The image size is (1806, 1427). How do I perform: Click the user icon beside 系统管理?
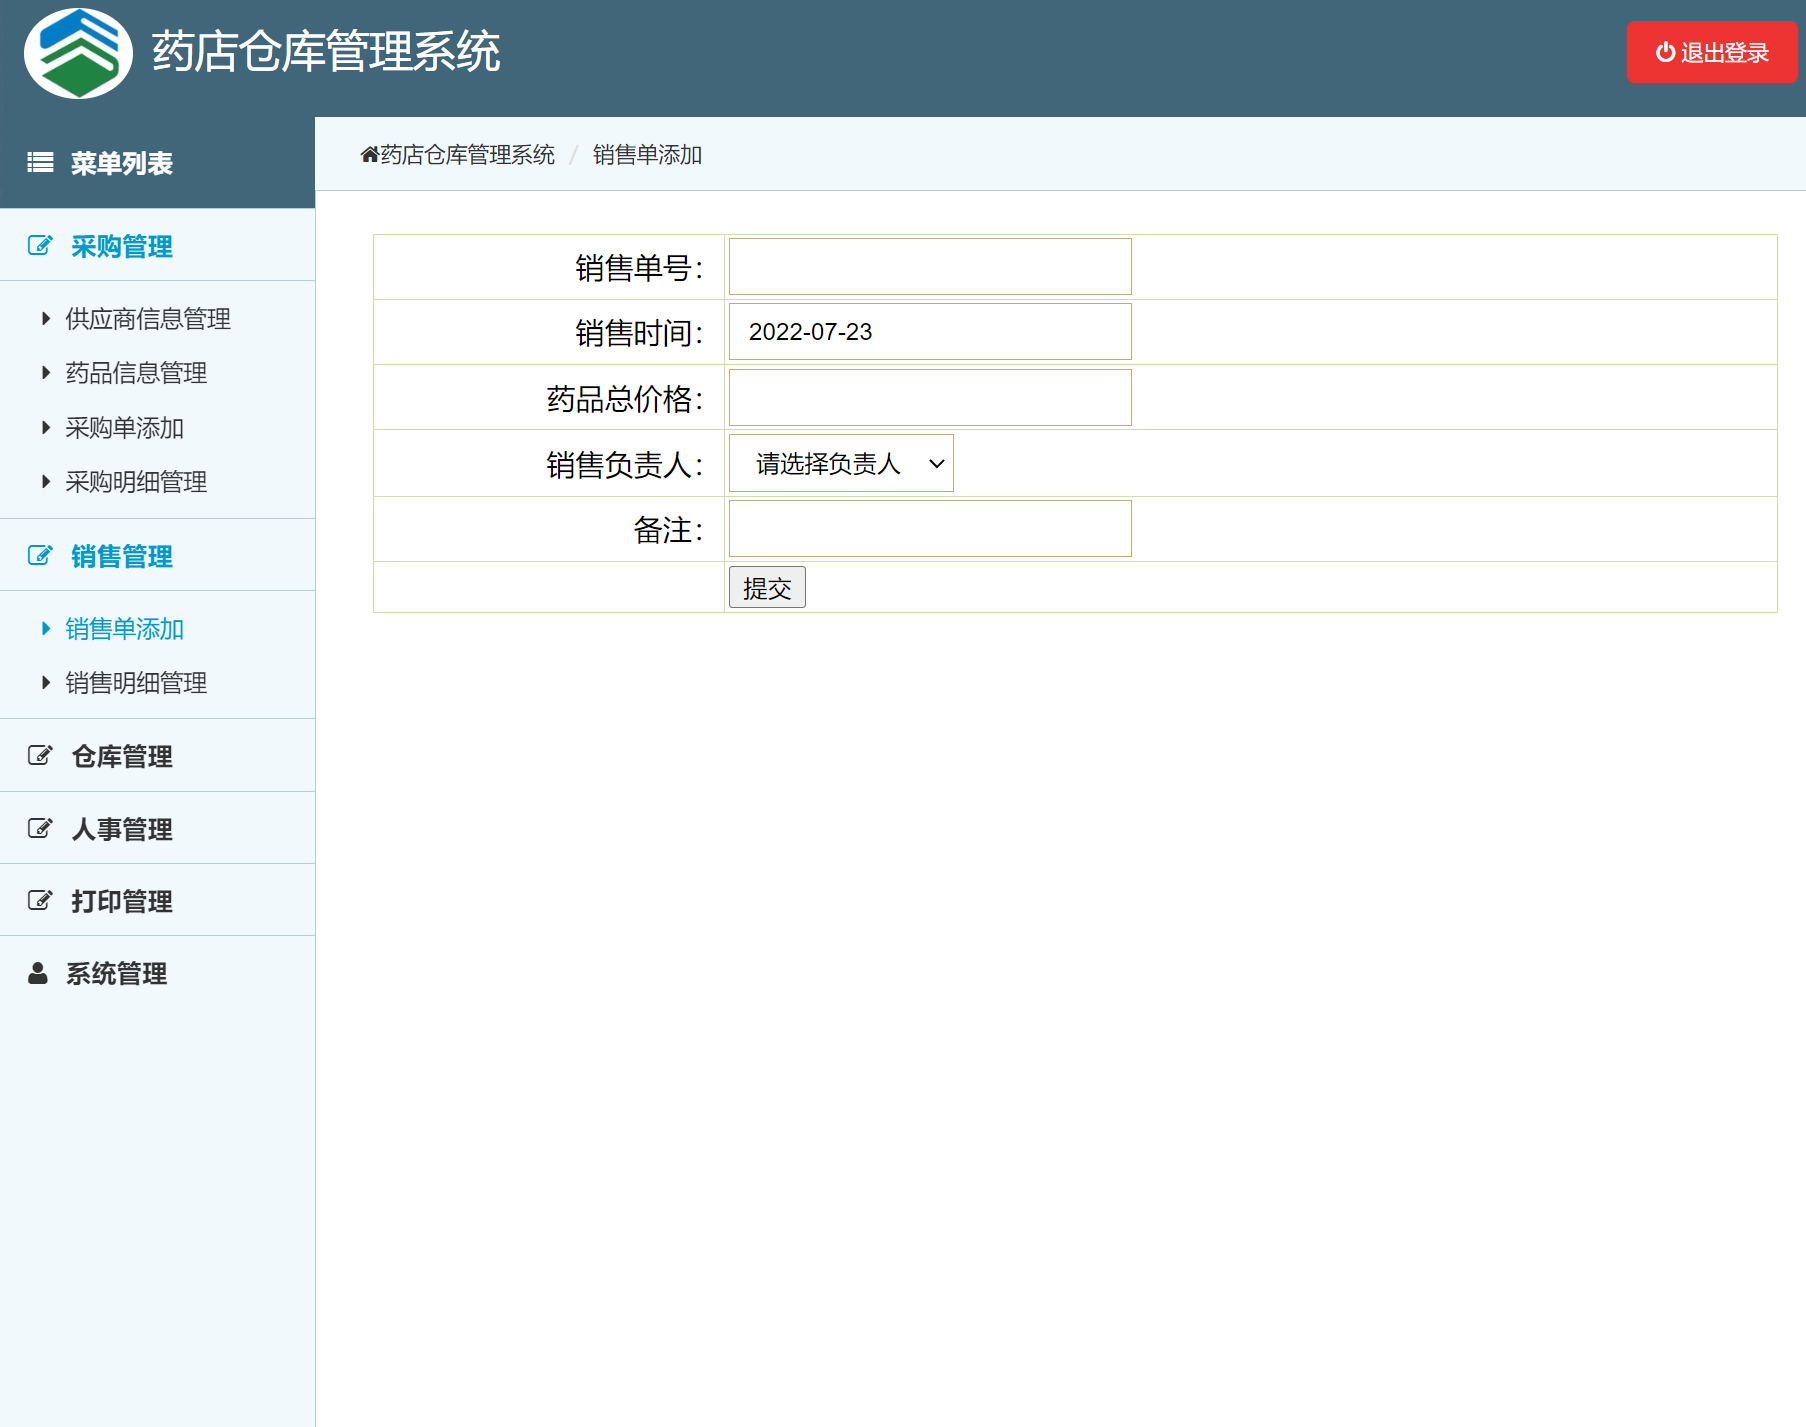[37, 973]
